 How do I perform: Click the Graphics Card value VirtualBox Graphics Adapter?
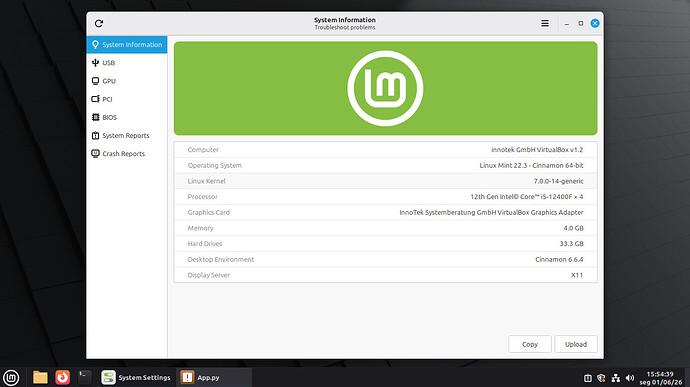[x=491, y=212]
